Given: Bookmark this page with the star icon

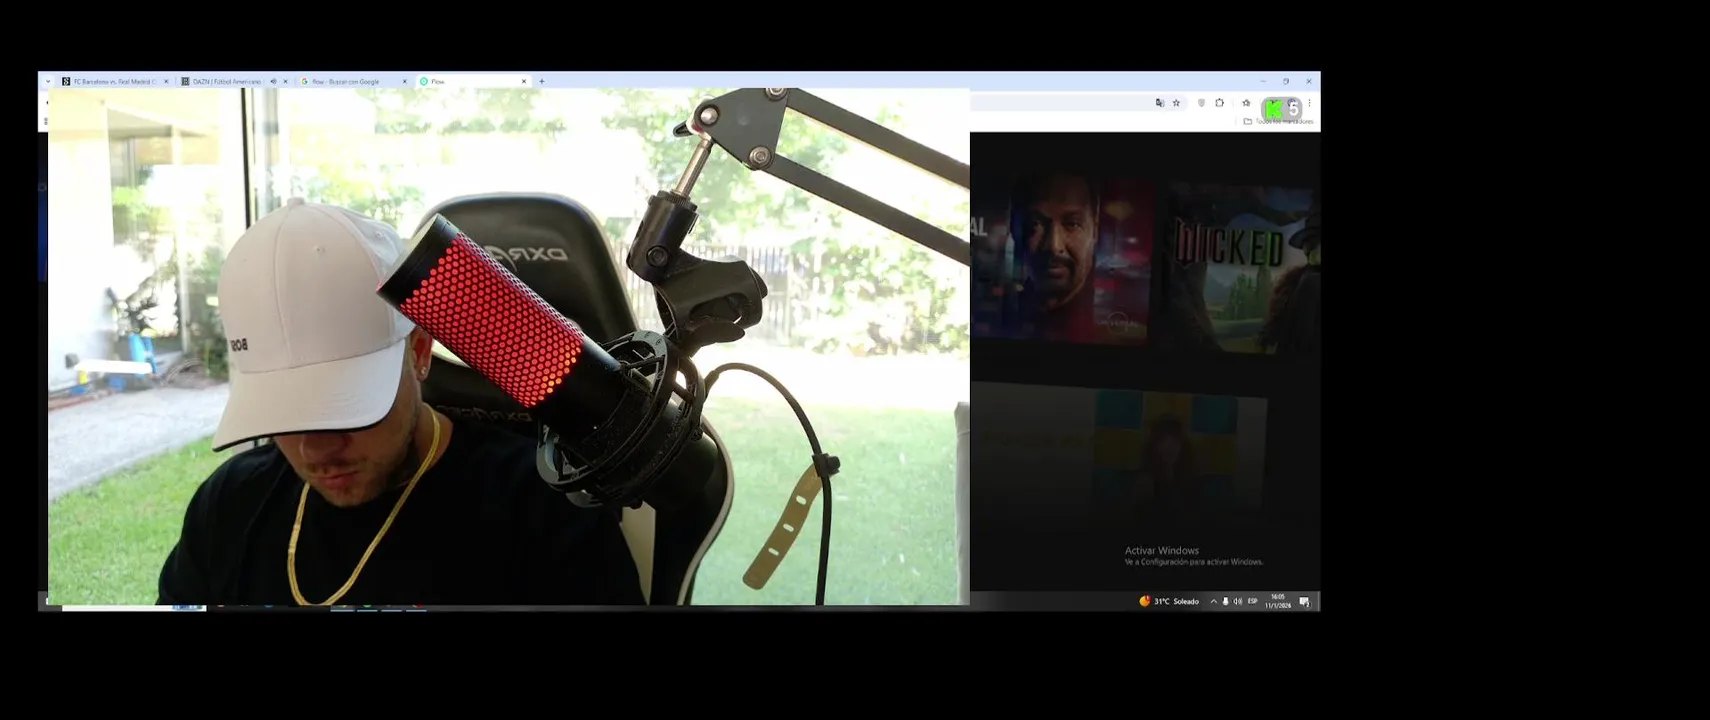Looking at the screenshot, I should point(1176,102).
